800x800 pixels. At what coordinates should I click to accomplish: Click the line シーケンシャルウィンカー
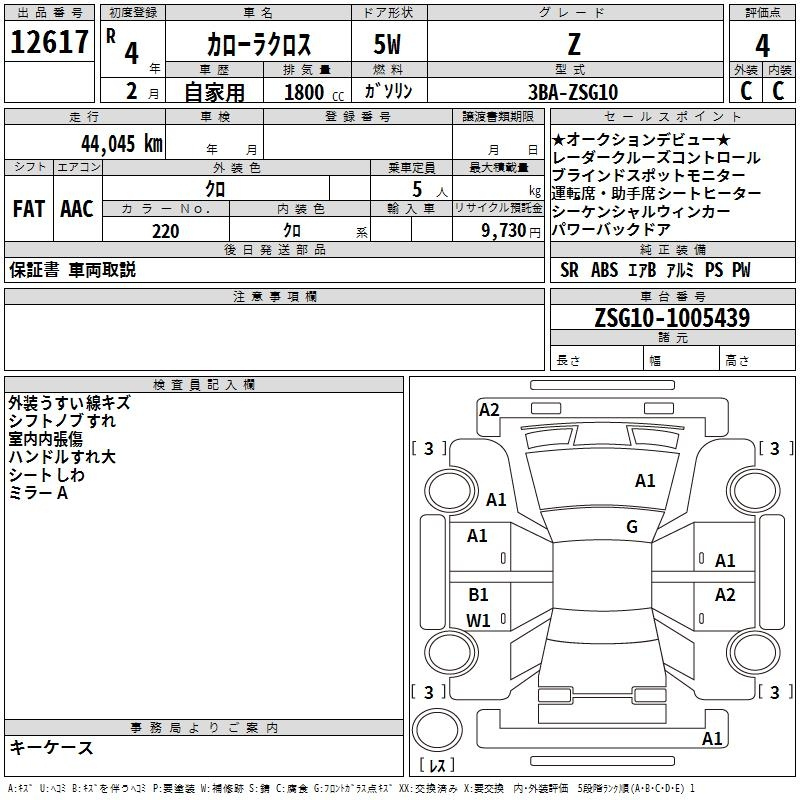[641, 211]
